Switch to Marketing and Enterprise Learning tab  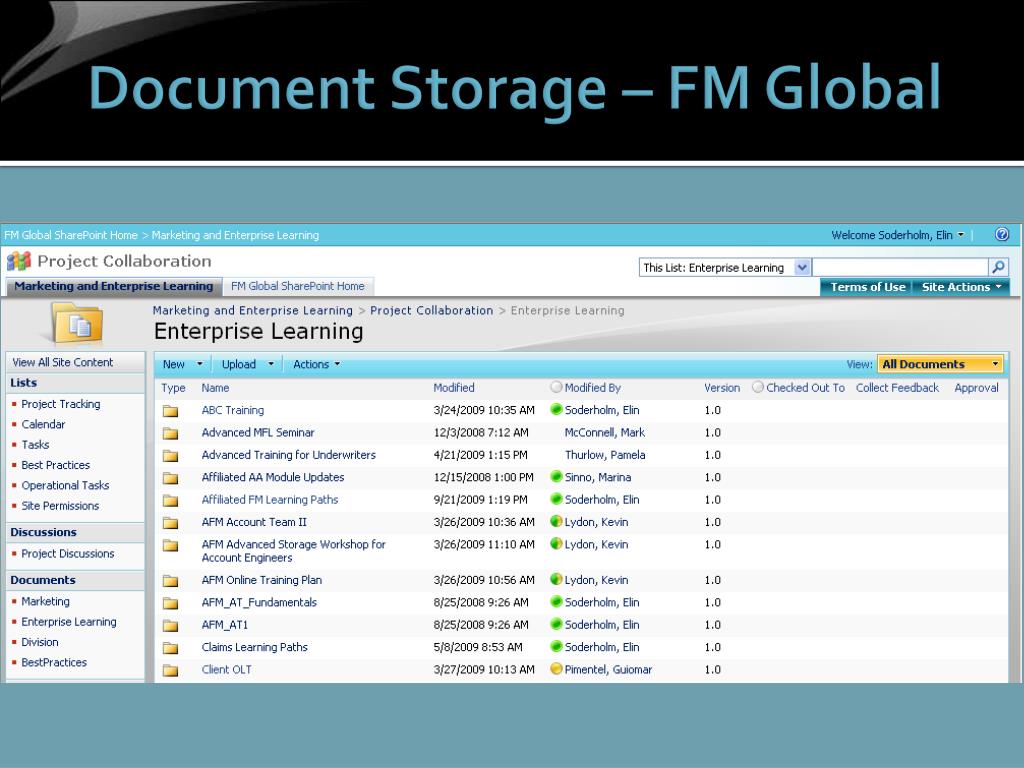pyautogui.click(x=114, y=286)
